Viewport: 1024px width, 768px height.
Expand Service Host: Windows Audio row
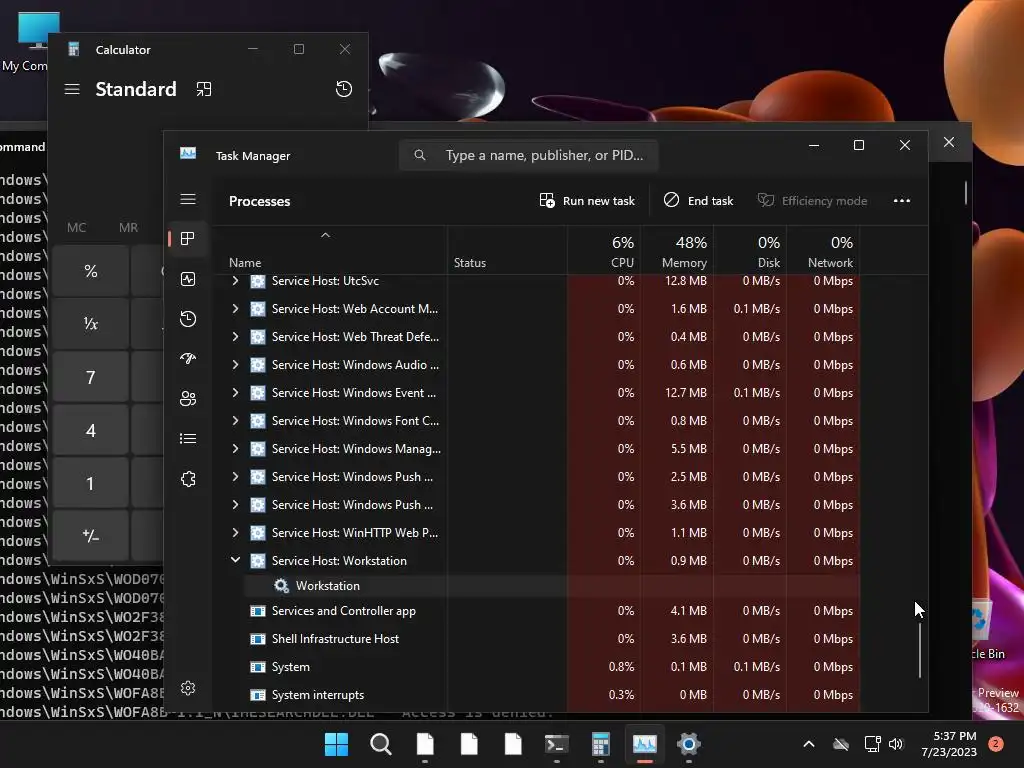[235, 365]
